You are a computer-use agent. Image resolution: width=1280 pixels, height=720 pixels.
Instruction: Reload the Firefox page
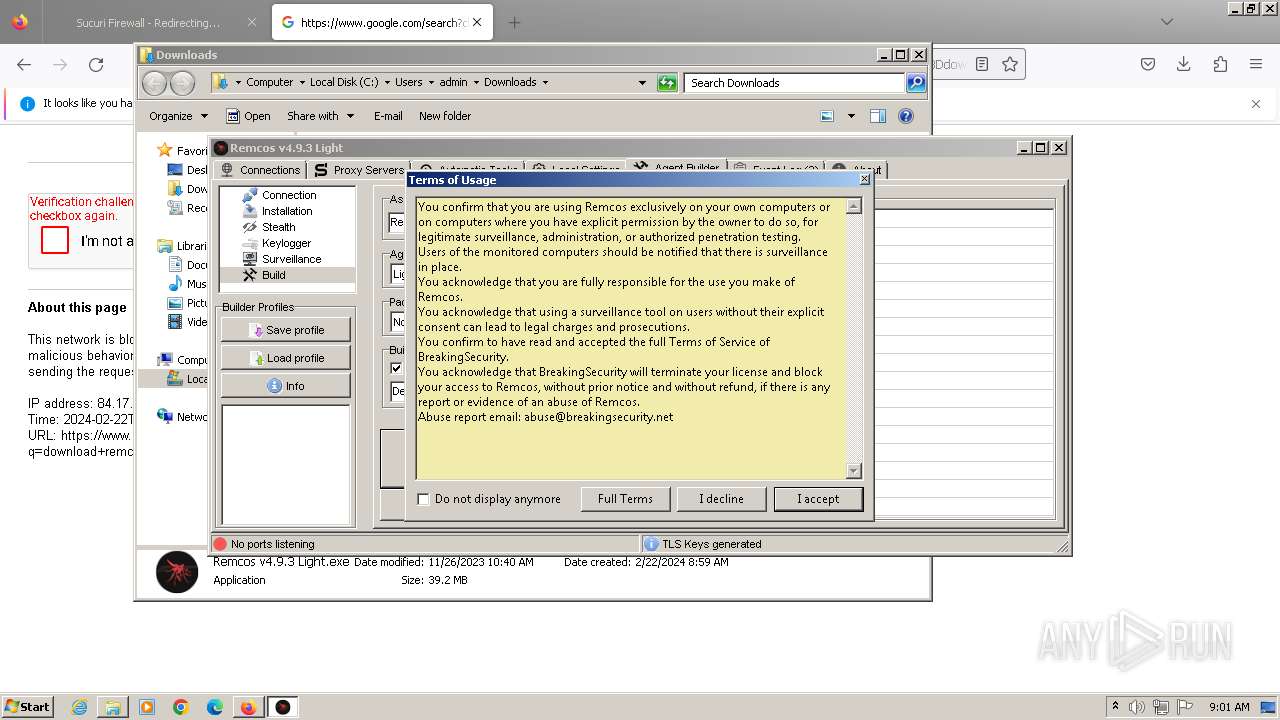coord(96,64)
